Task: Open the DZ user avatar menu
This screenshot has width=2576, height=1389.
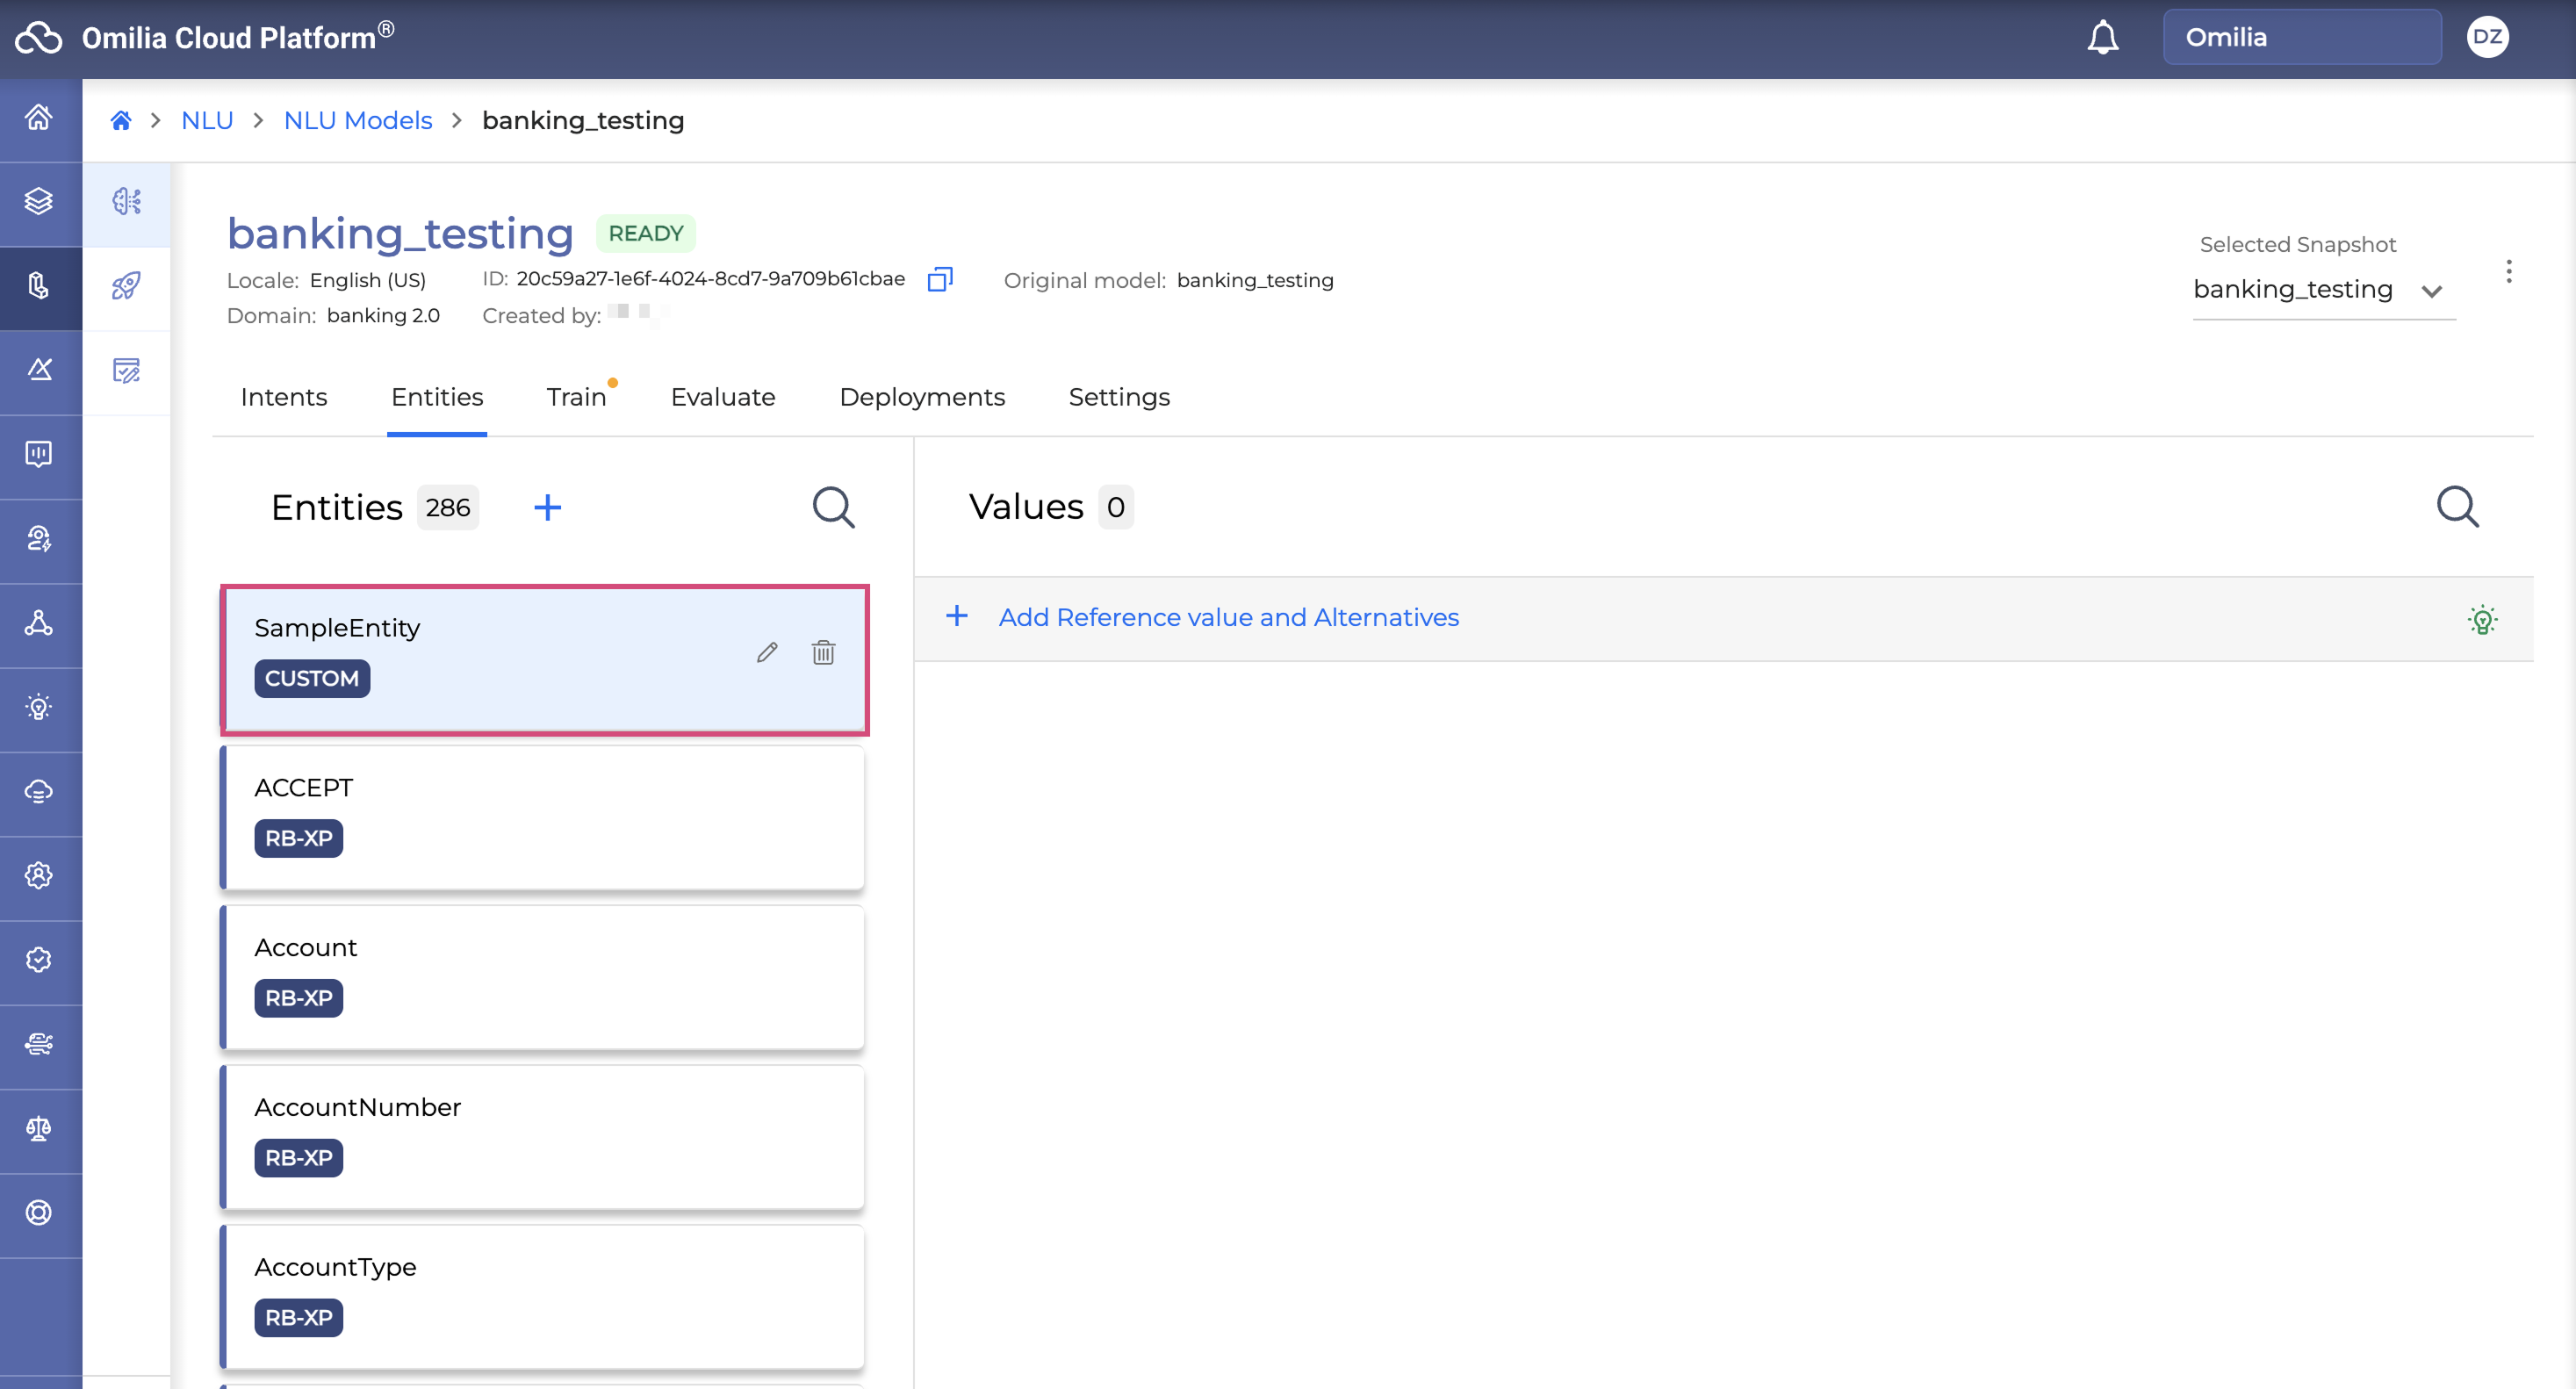Action: tap(2487, 38)
